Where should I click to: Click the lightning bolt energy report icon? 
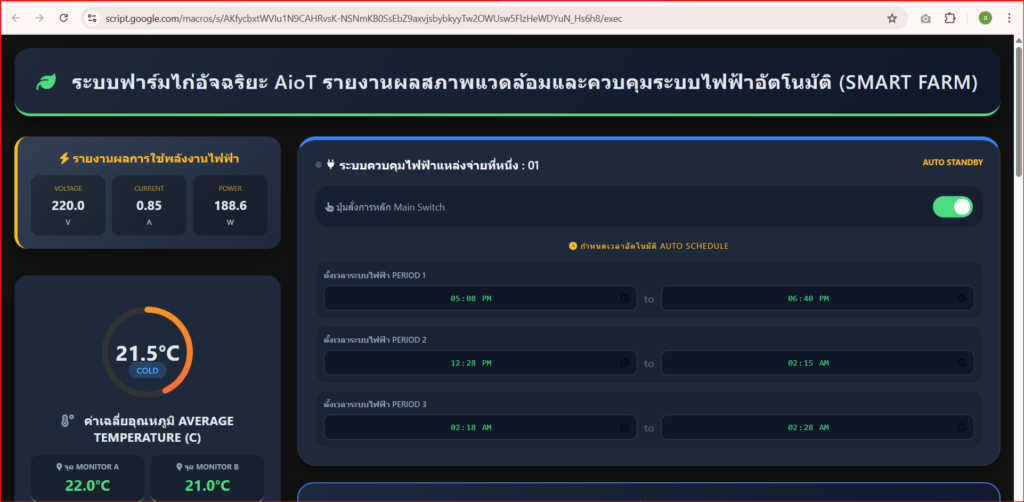tap(64, 158)
